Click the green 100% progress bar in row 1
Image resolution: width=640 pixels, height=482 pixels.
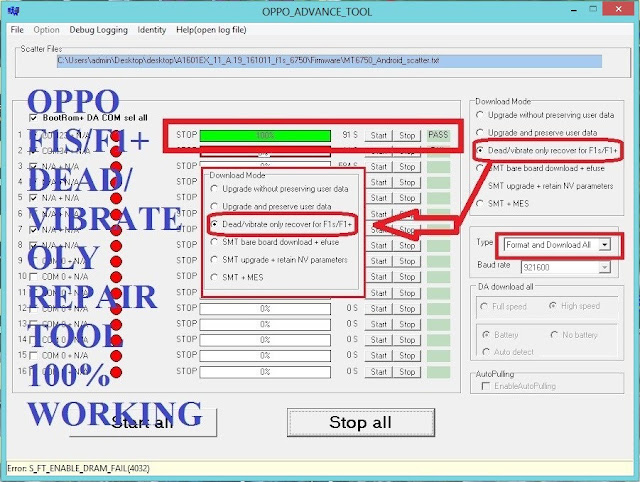tap(265, 135)
